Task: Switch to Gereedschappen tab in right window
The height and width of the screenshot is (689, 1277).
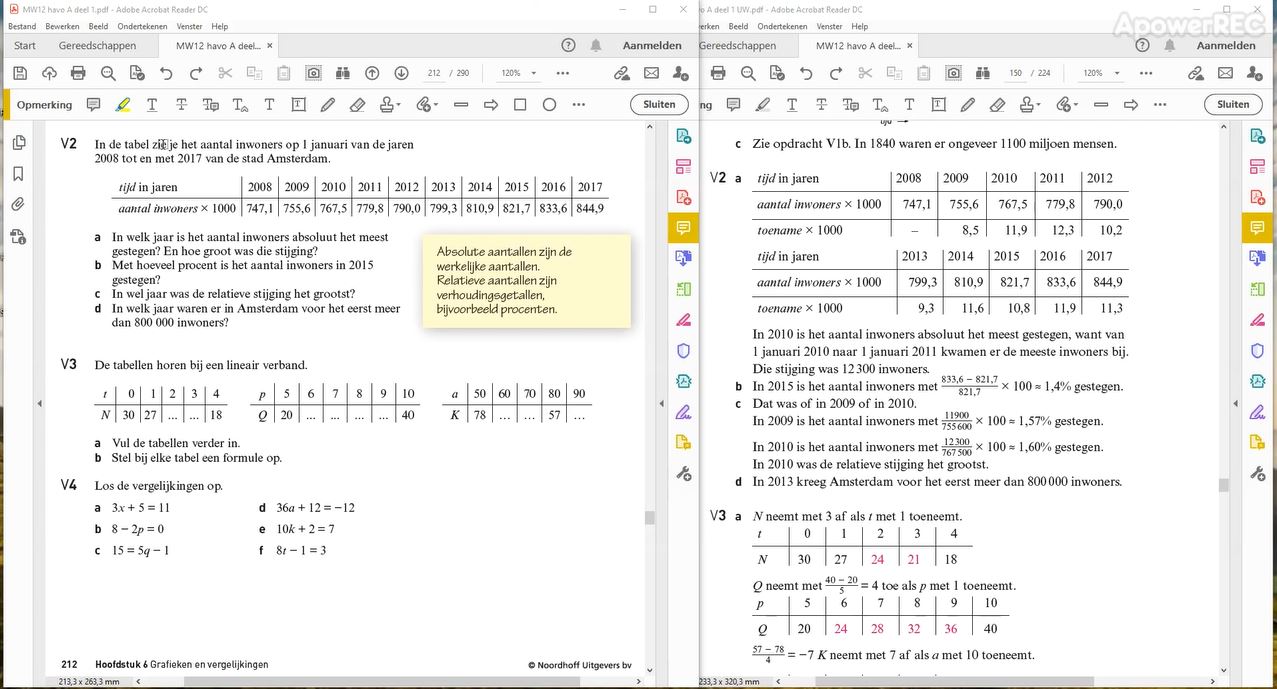Action: [x=737, y=45]
